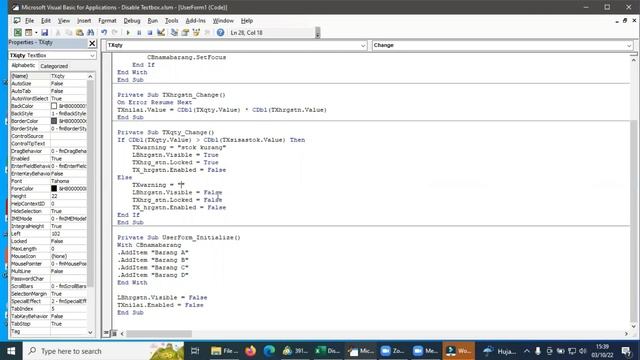Open the Tools menu
The image size is (640, 360).
pyautogui.click(x=171, y=20)
